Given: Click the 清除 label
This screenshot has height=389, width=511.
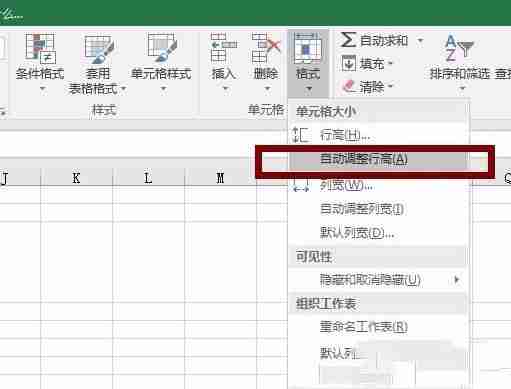Looking at the screenshot, I should (x=372, y=87).
